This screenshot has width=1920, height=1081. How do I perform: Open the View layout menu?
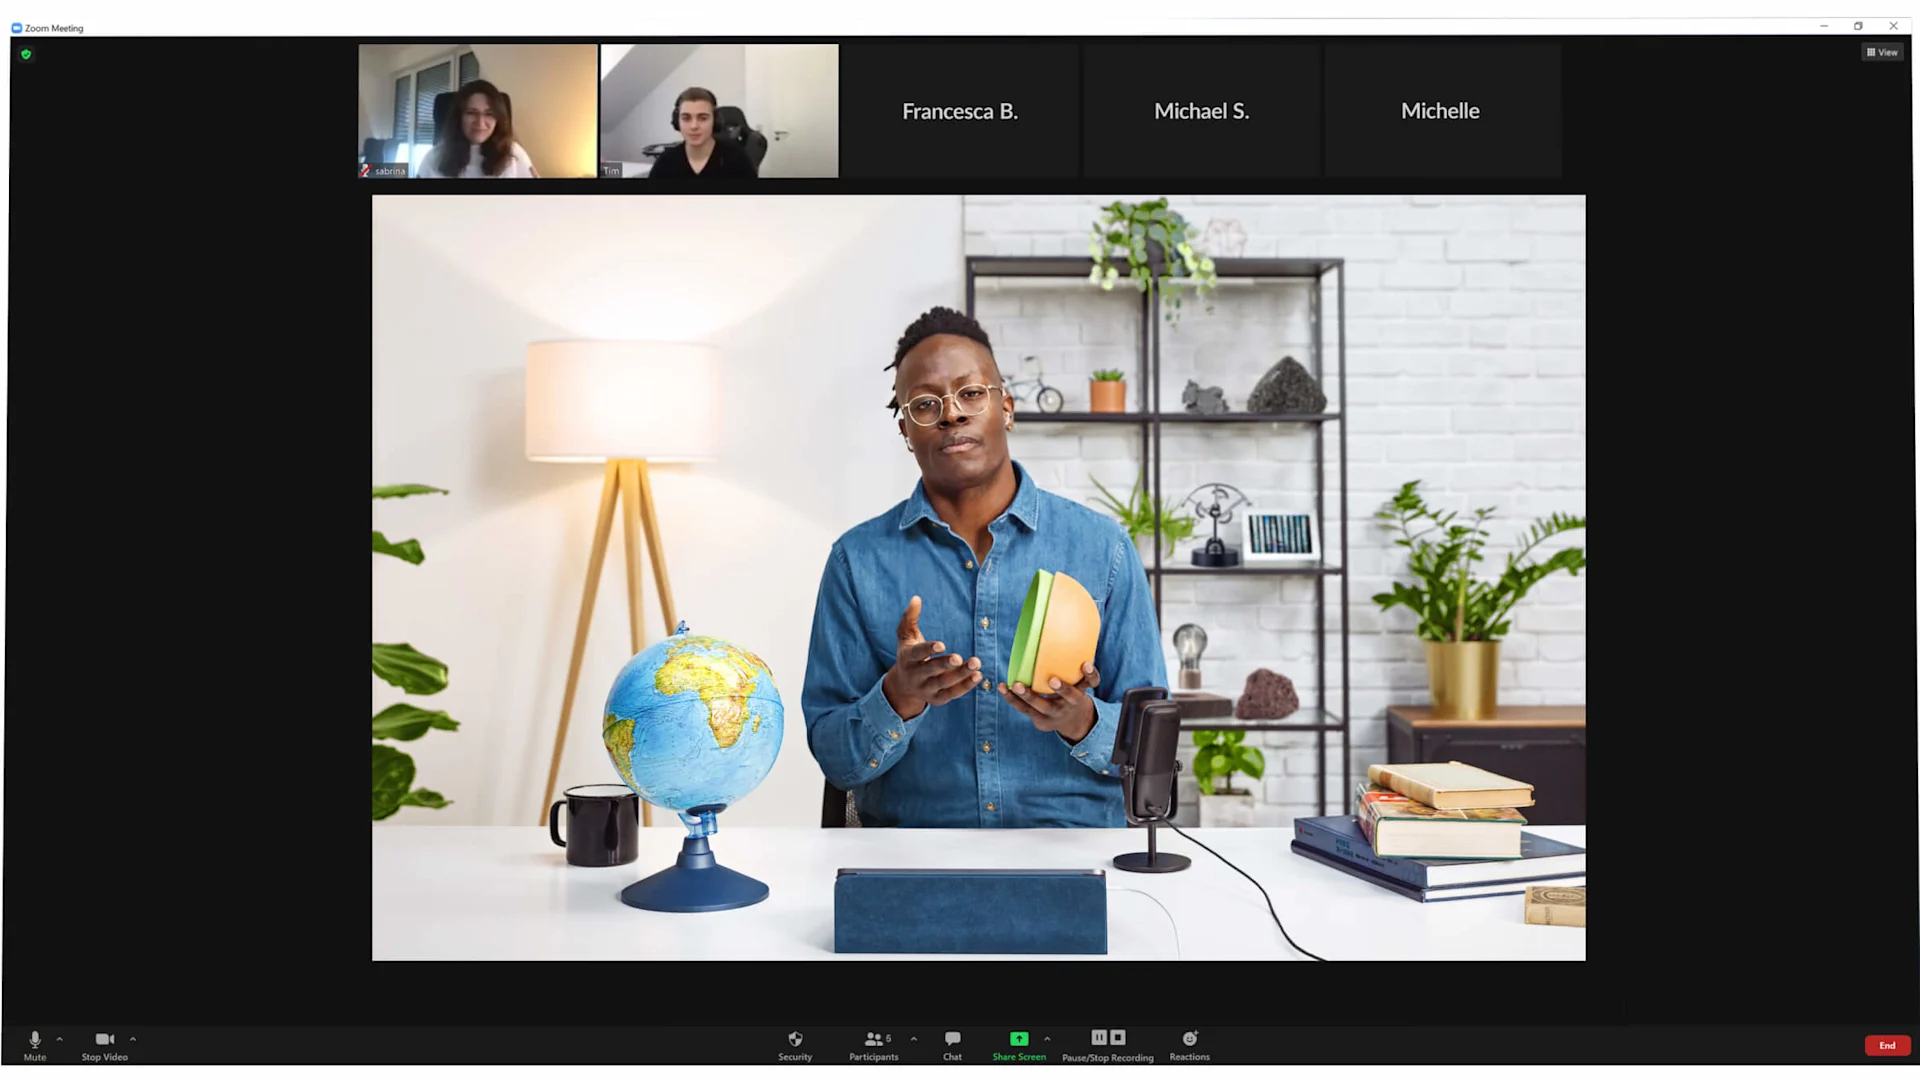1882,52
